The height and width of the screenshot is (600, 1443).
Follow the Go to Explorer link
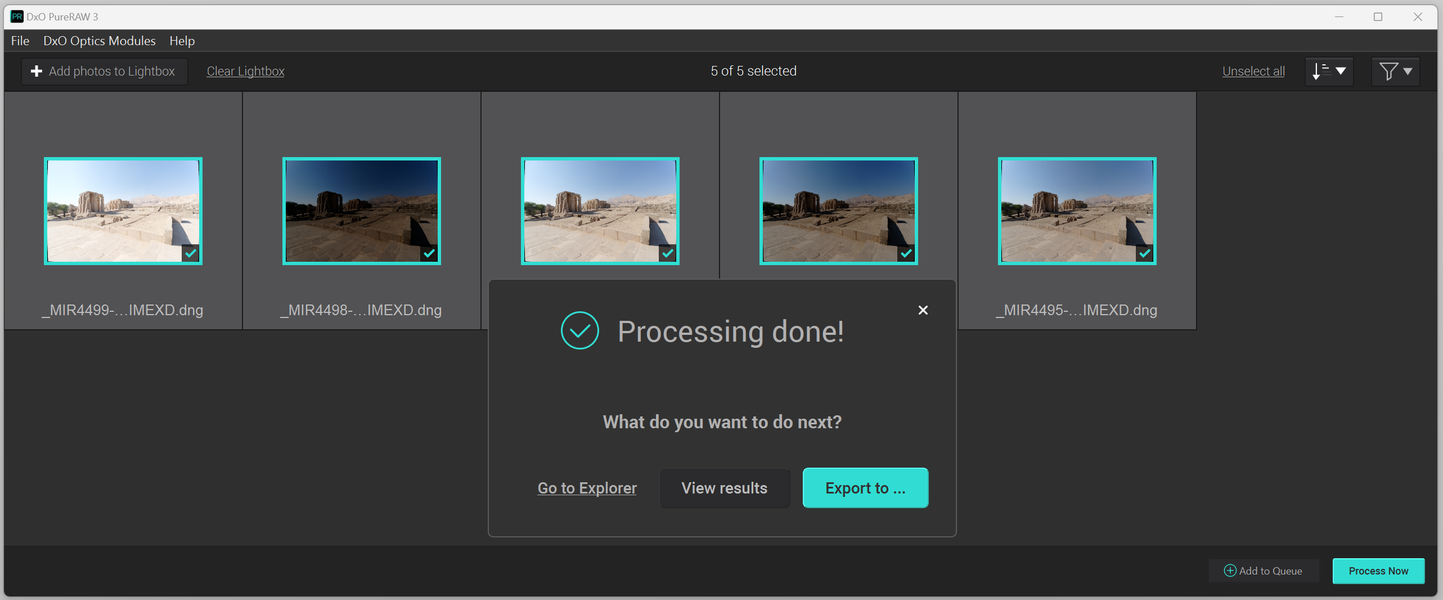587,488
